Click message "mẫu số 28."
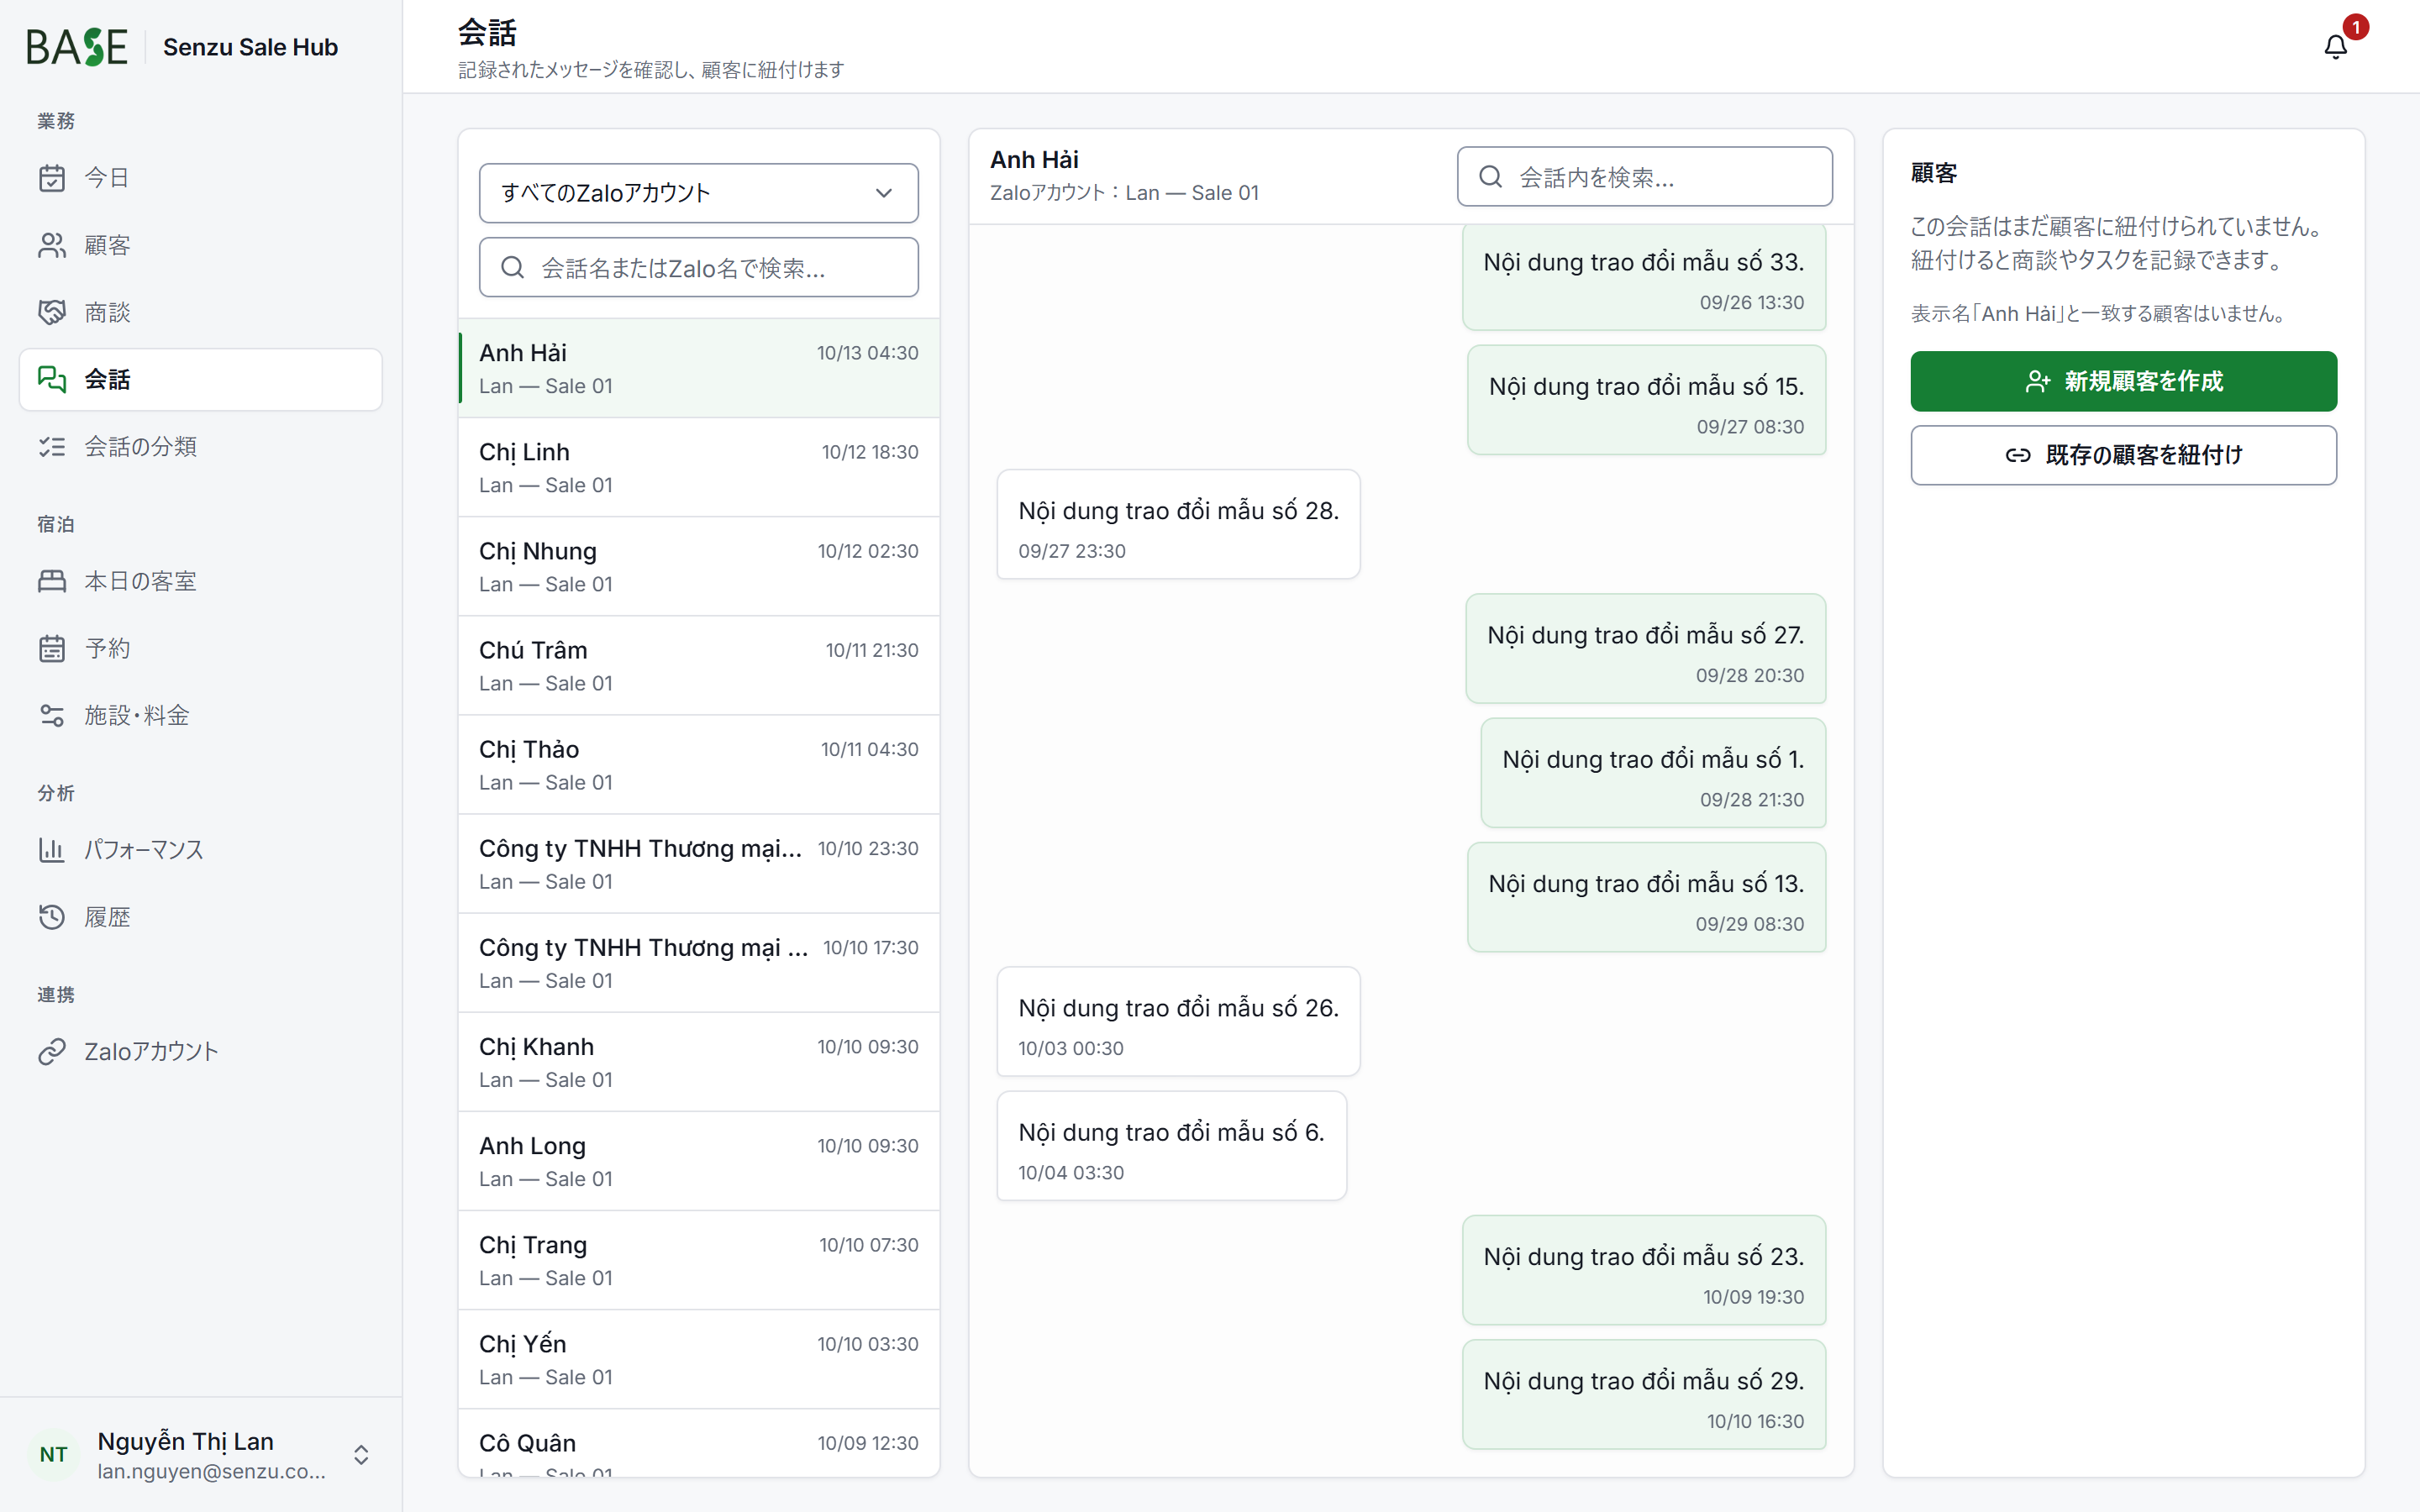 1178,524
